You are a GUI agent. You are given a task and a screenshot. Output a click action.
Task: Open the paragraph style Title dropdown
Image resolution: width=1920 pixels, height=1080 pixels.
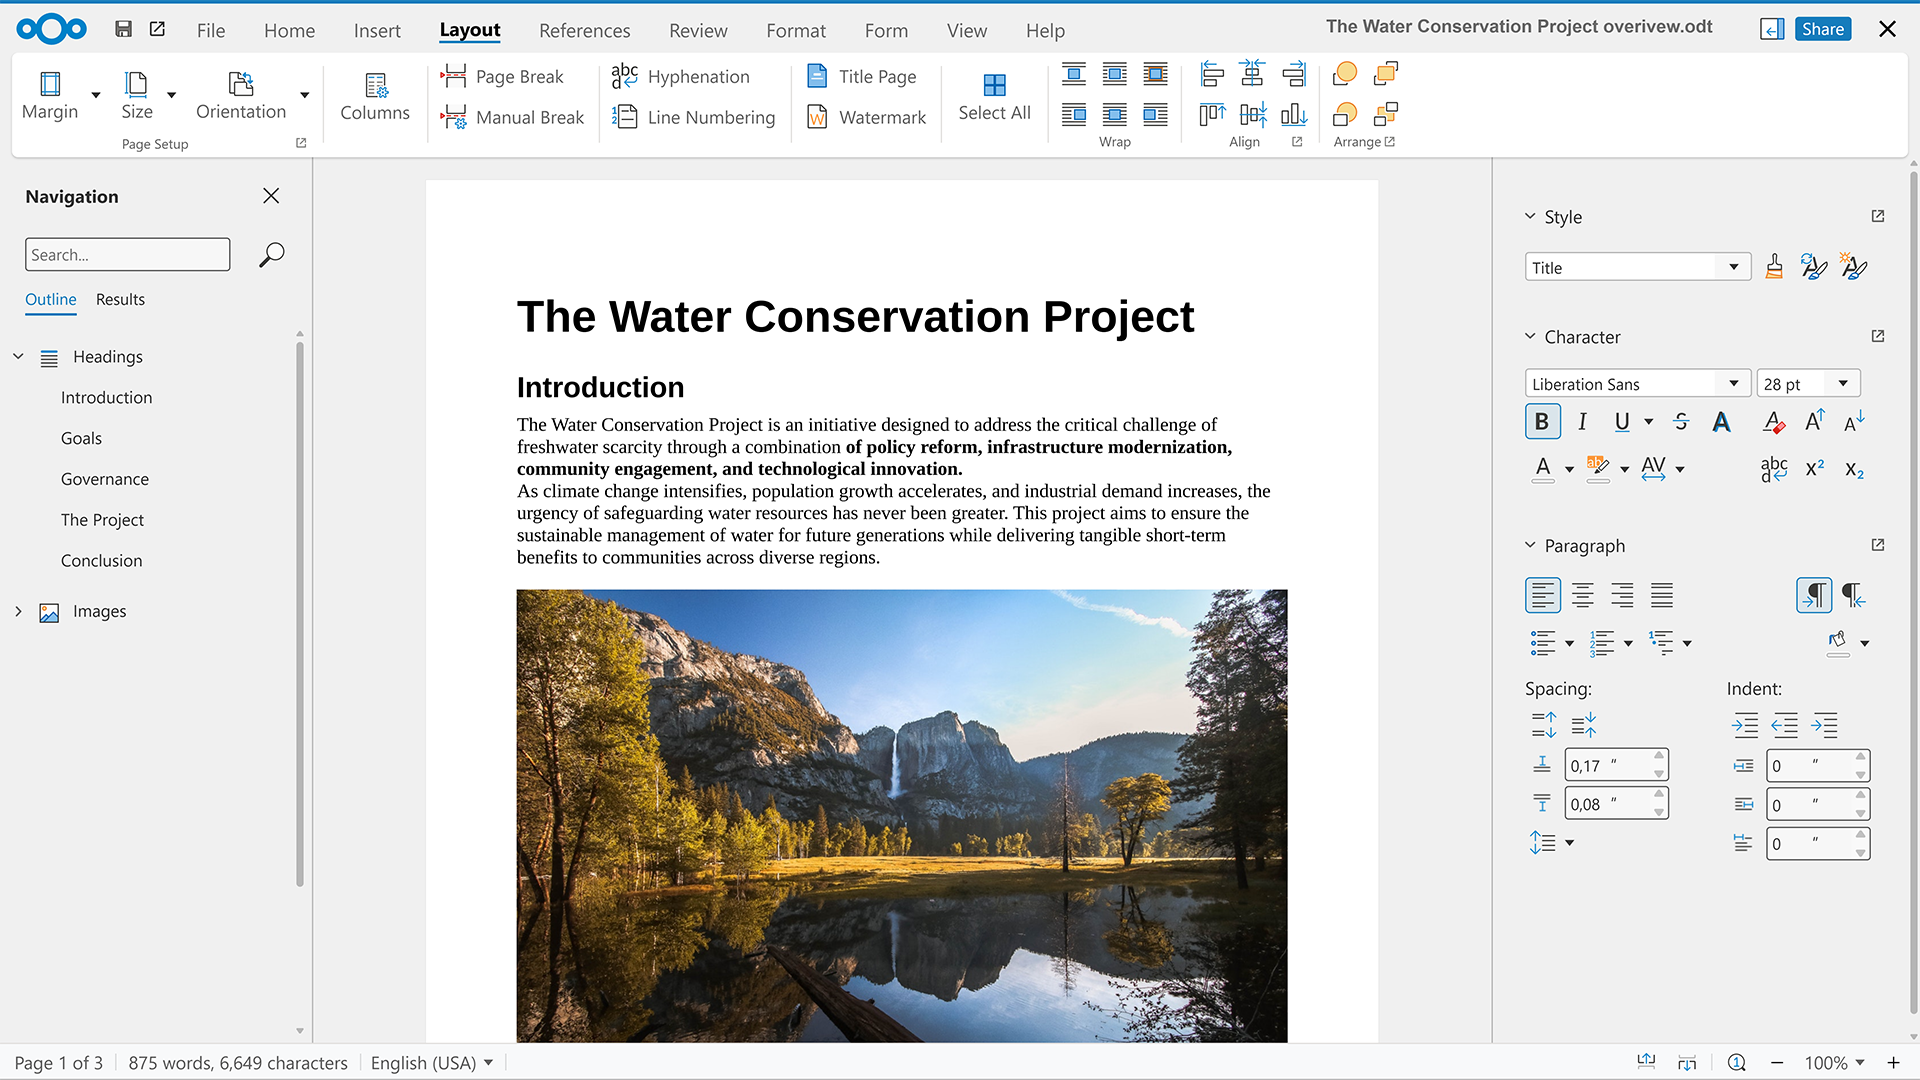(1734, 267)
